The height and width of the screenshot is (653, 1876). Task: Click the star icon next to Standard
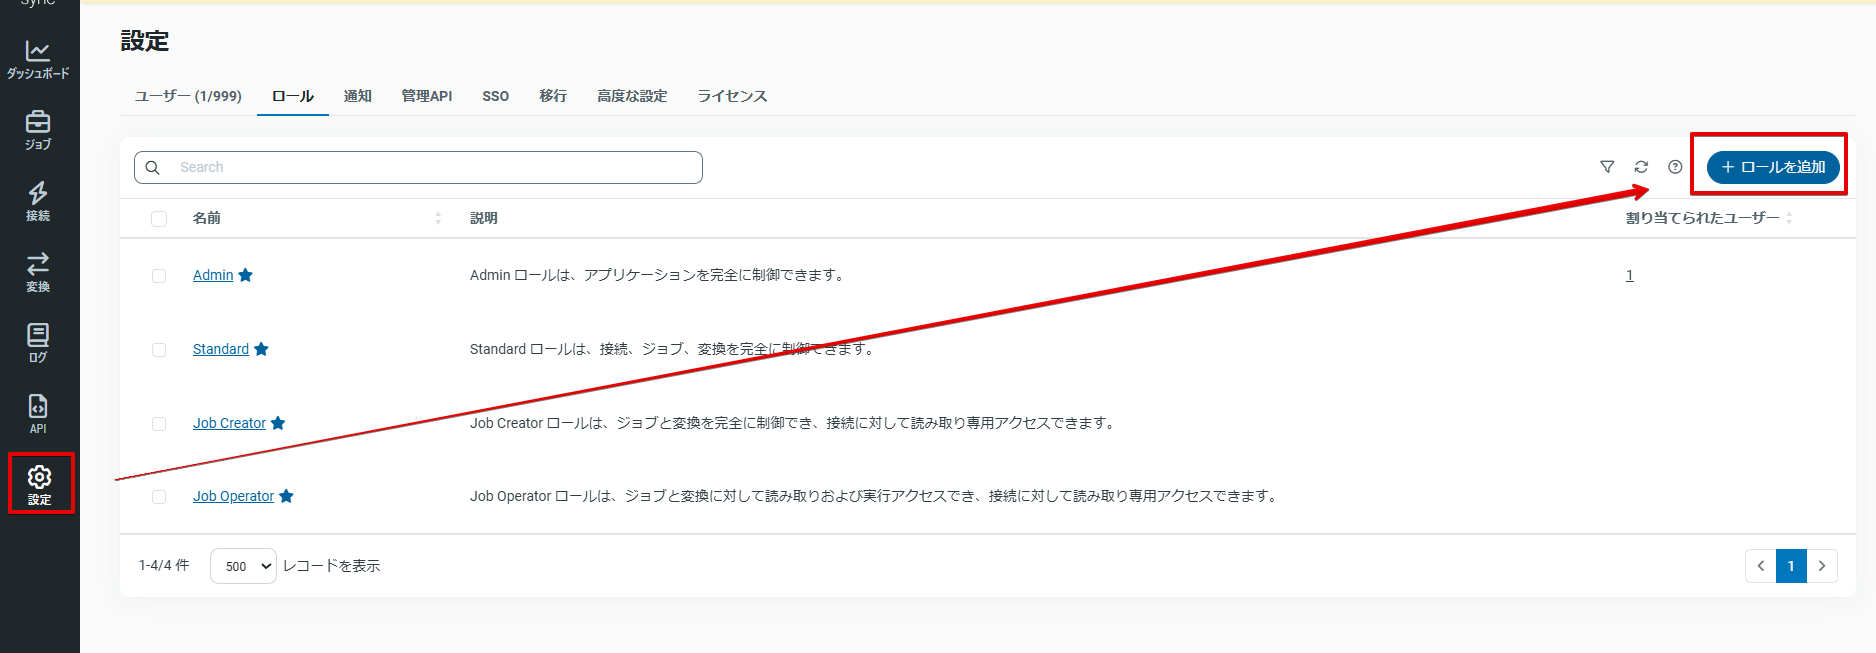[x=261, y=349]
